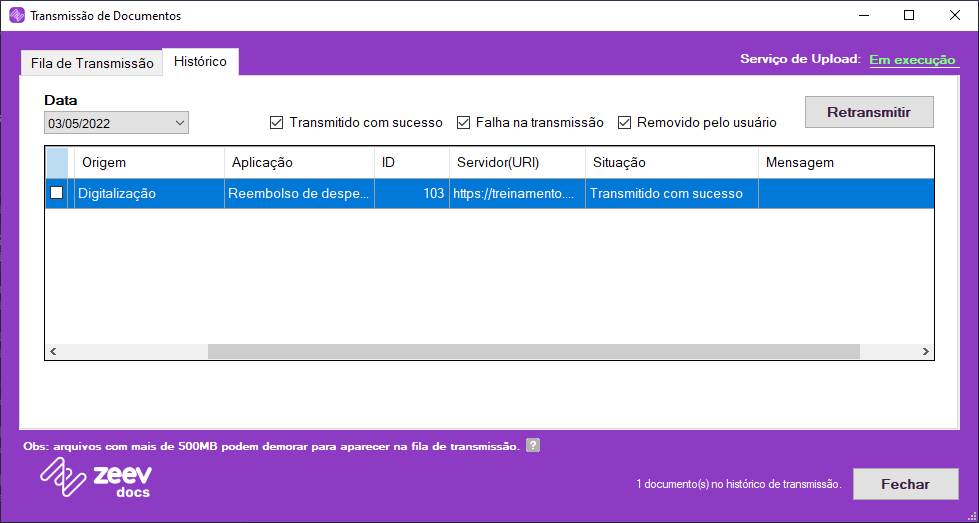Click the Situação column header
This screenshot has height=523, width=979.
tap(670, 162)
